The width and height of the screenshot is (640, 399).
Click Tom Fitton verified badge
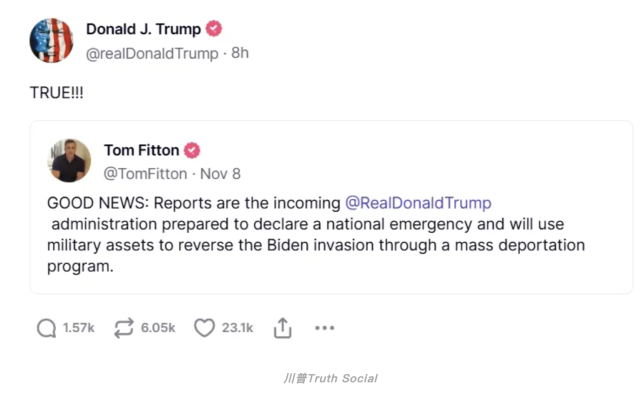tap(192, 151)
